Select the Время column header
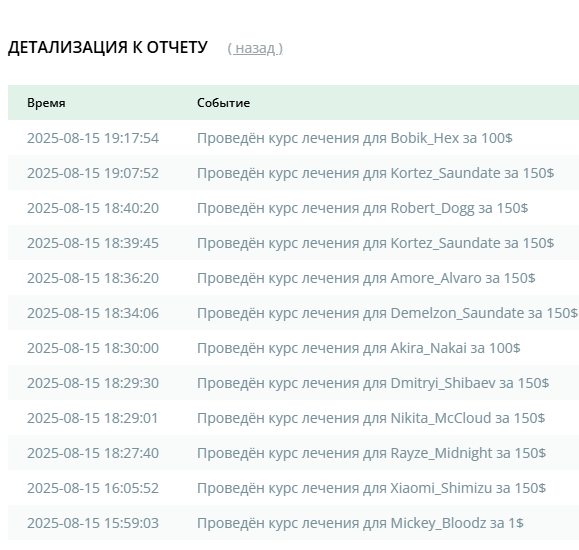 click(x=46, y=103)
